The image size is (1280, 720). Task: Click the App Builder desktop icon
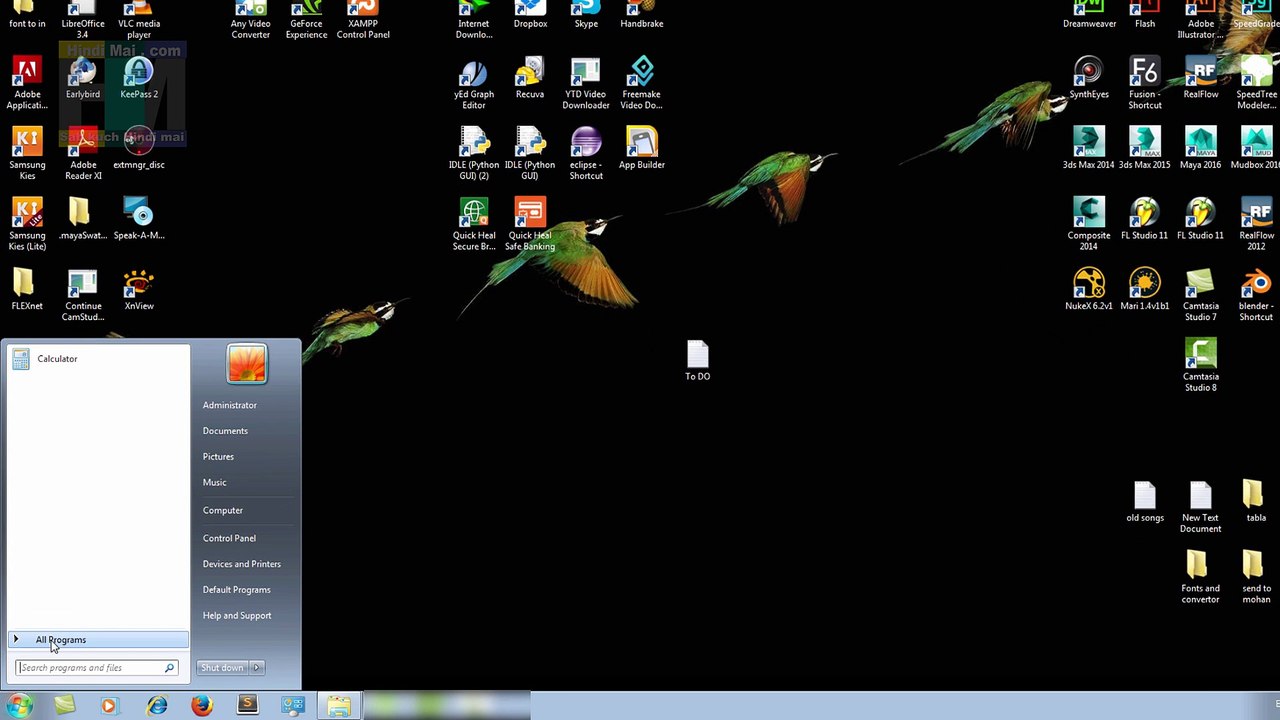click(x=642, y=149)
